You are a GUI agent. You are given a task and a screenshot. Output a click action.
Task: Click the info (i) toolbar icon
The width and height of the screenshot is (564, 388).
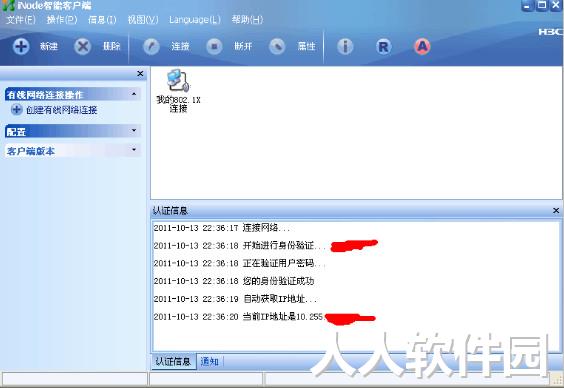pyautogui.click(x=345, y=46)
